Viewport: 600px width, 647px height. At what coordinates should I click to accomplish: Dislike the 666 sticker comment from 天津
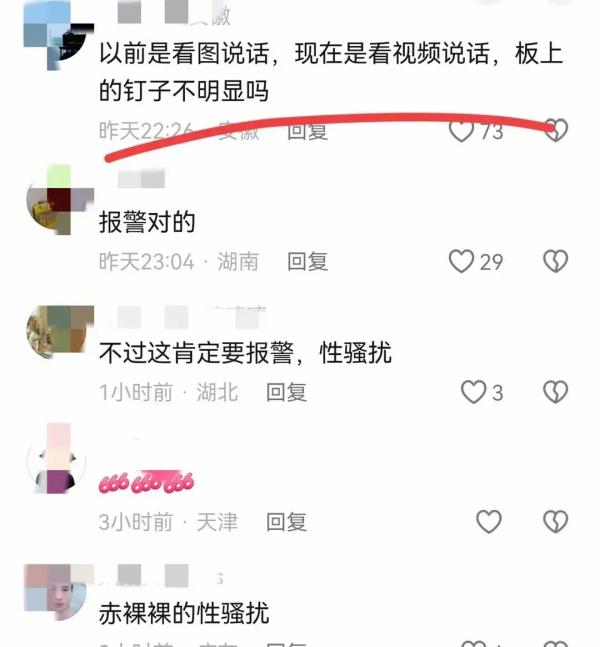[556, 522]
